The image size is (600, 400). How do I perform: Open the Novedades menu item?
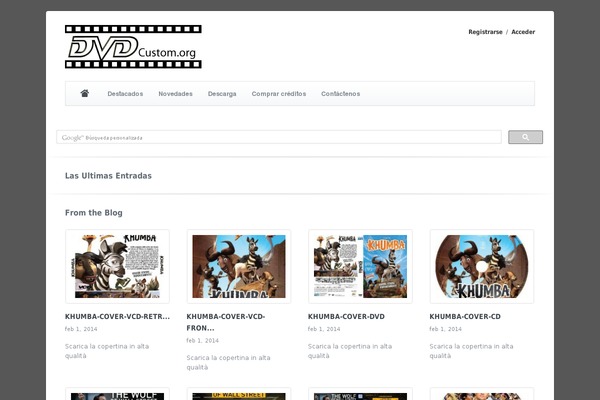175,94
